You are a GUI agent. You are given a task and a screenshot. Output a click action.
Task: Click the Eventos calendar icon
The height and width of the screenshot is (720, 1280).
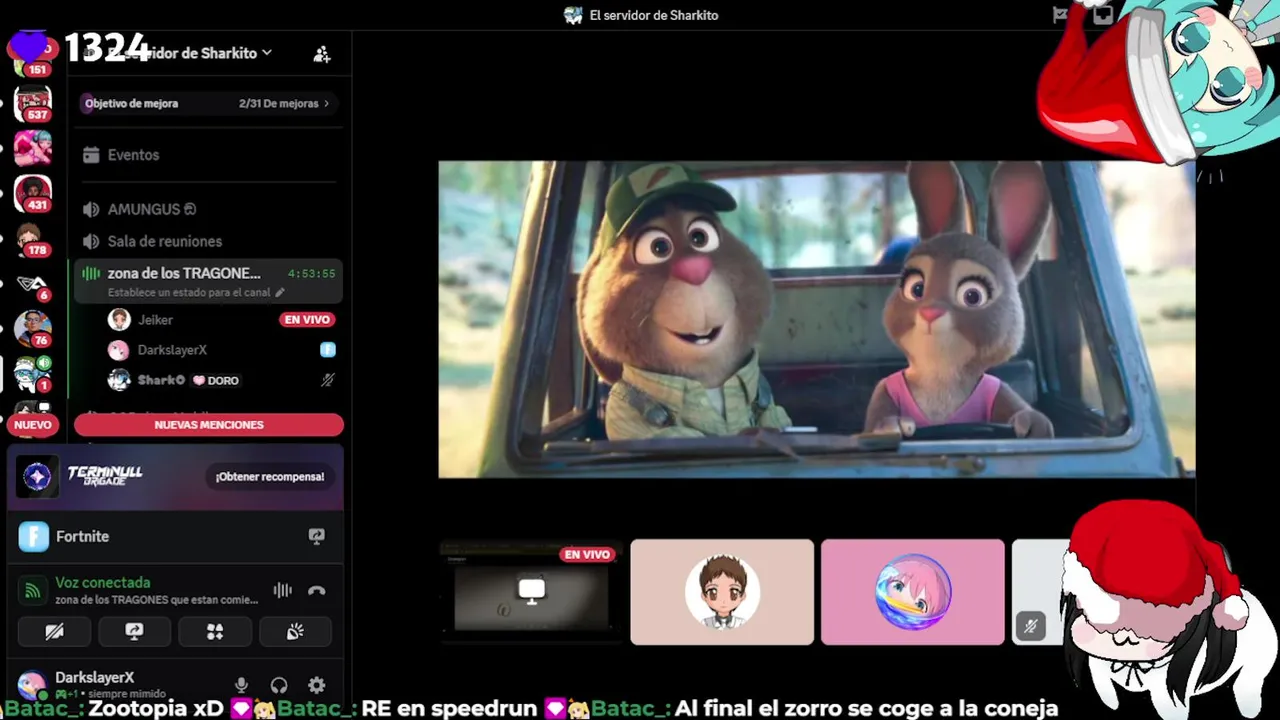(91, 155)
